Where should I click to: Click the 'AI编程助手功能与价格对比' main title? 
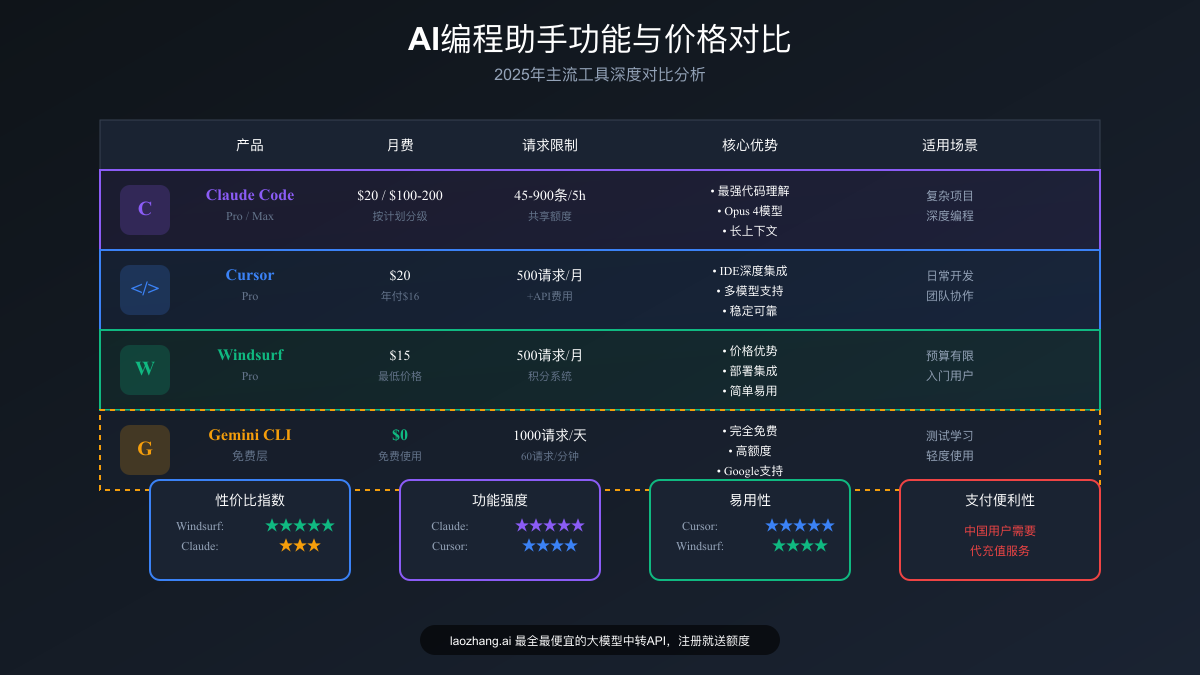600,39
